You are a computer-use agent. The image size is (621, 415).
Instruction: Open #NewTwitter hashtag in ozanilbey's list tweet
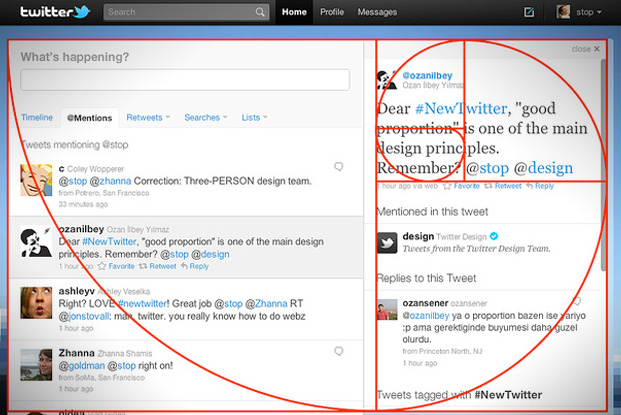coord(109,242)
